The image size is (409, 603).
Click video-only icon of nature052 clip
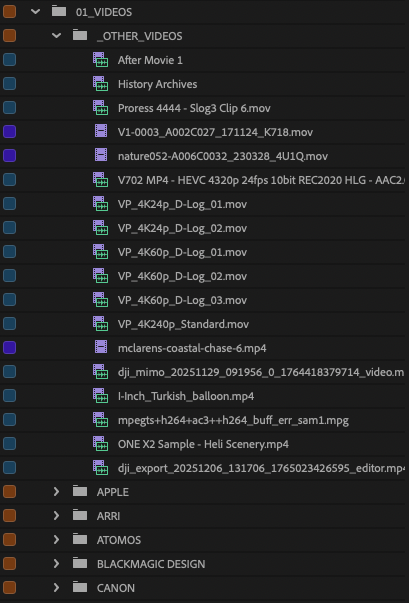click(101, 155)
